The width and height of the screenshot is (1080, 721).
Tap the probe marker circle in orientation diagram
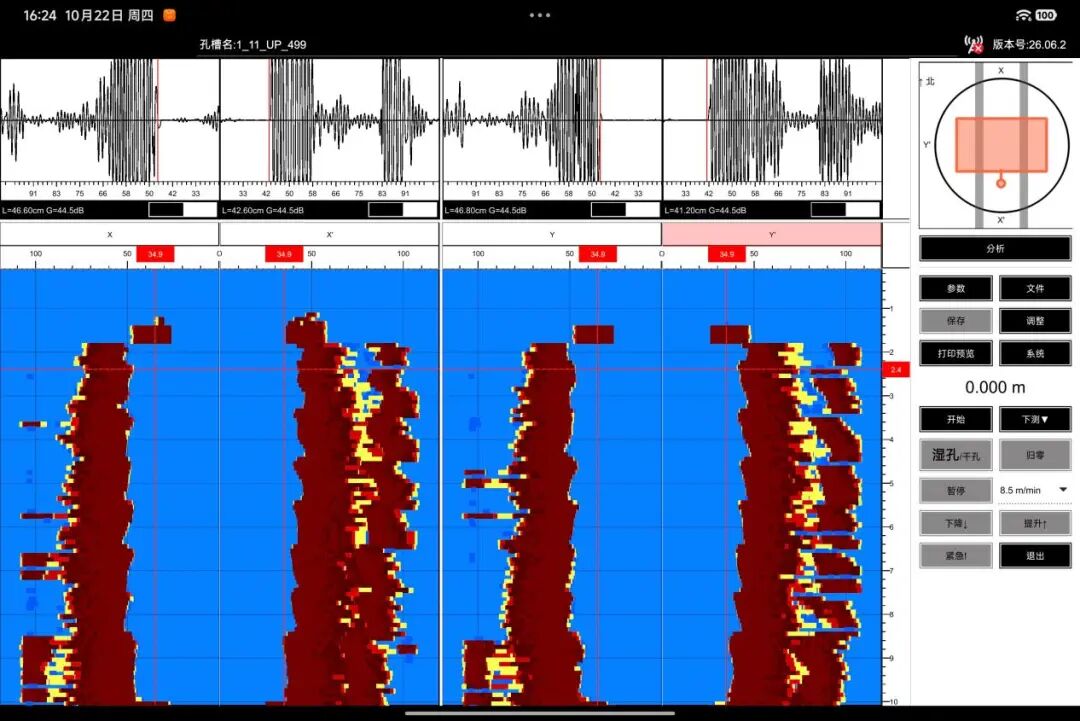pyautogui.click(x=1001, y=182)
